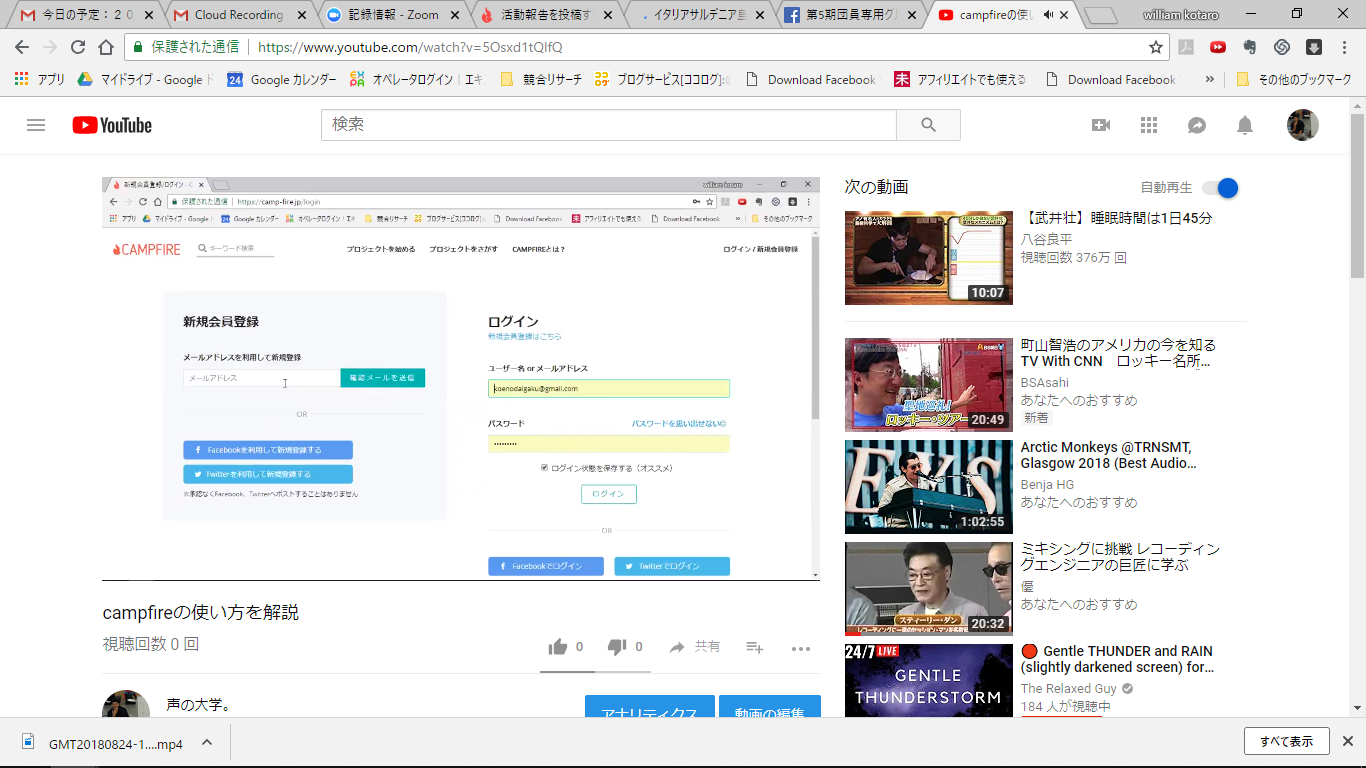The image size is (1366, 768).
Task: Open the YouTube apps grid icon
Action: click(1149, 125)
